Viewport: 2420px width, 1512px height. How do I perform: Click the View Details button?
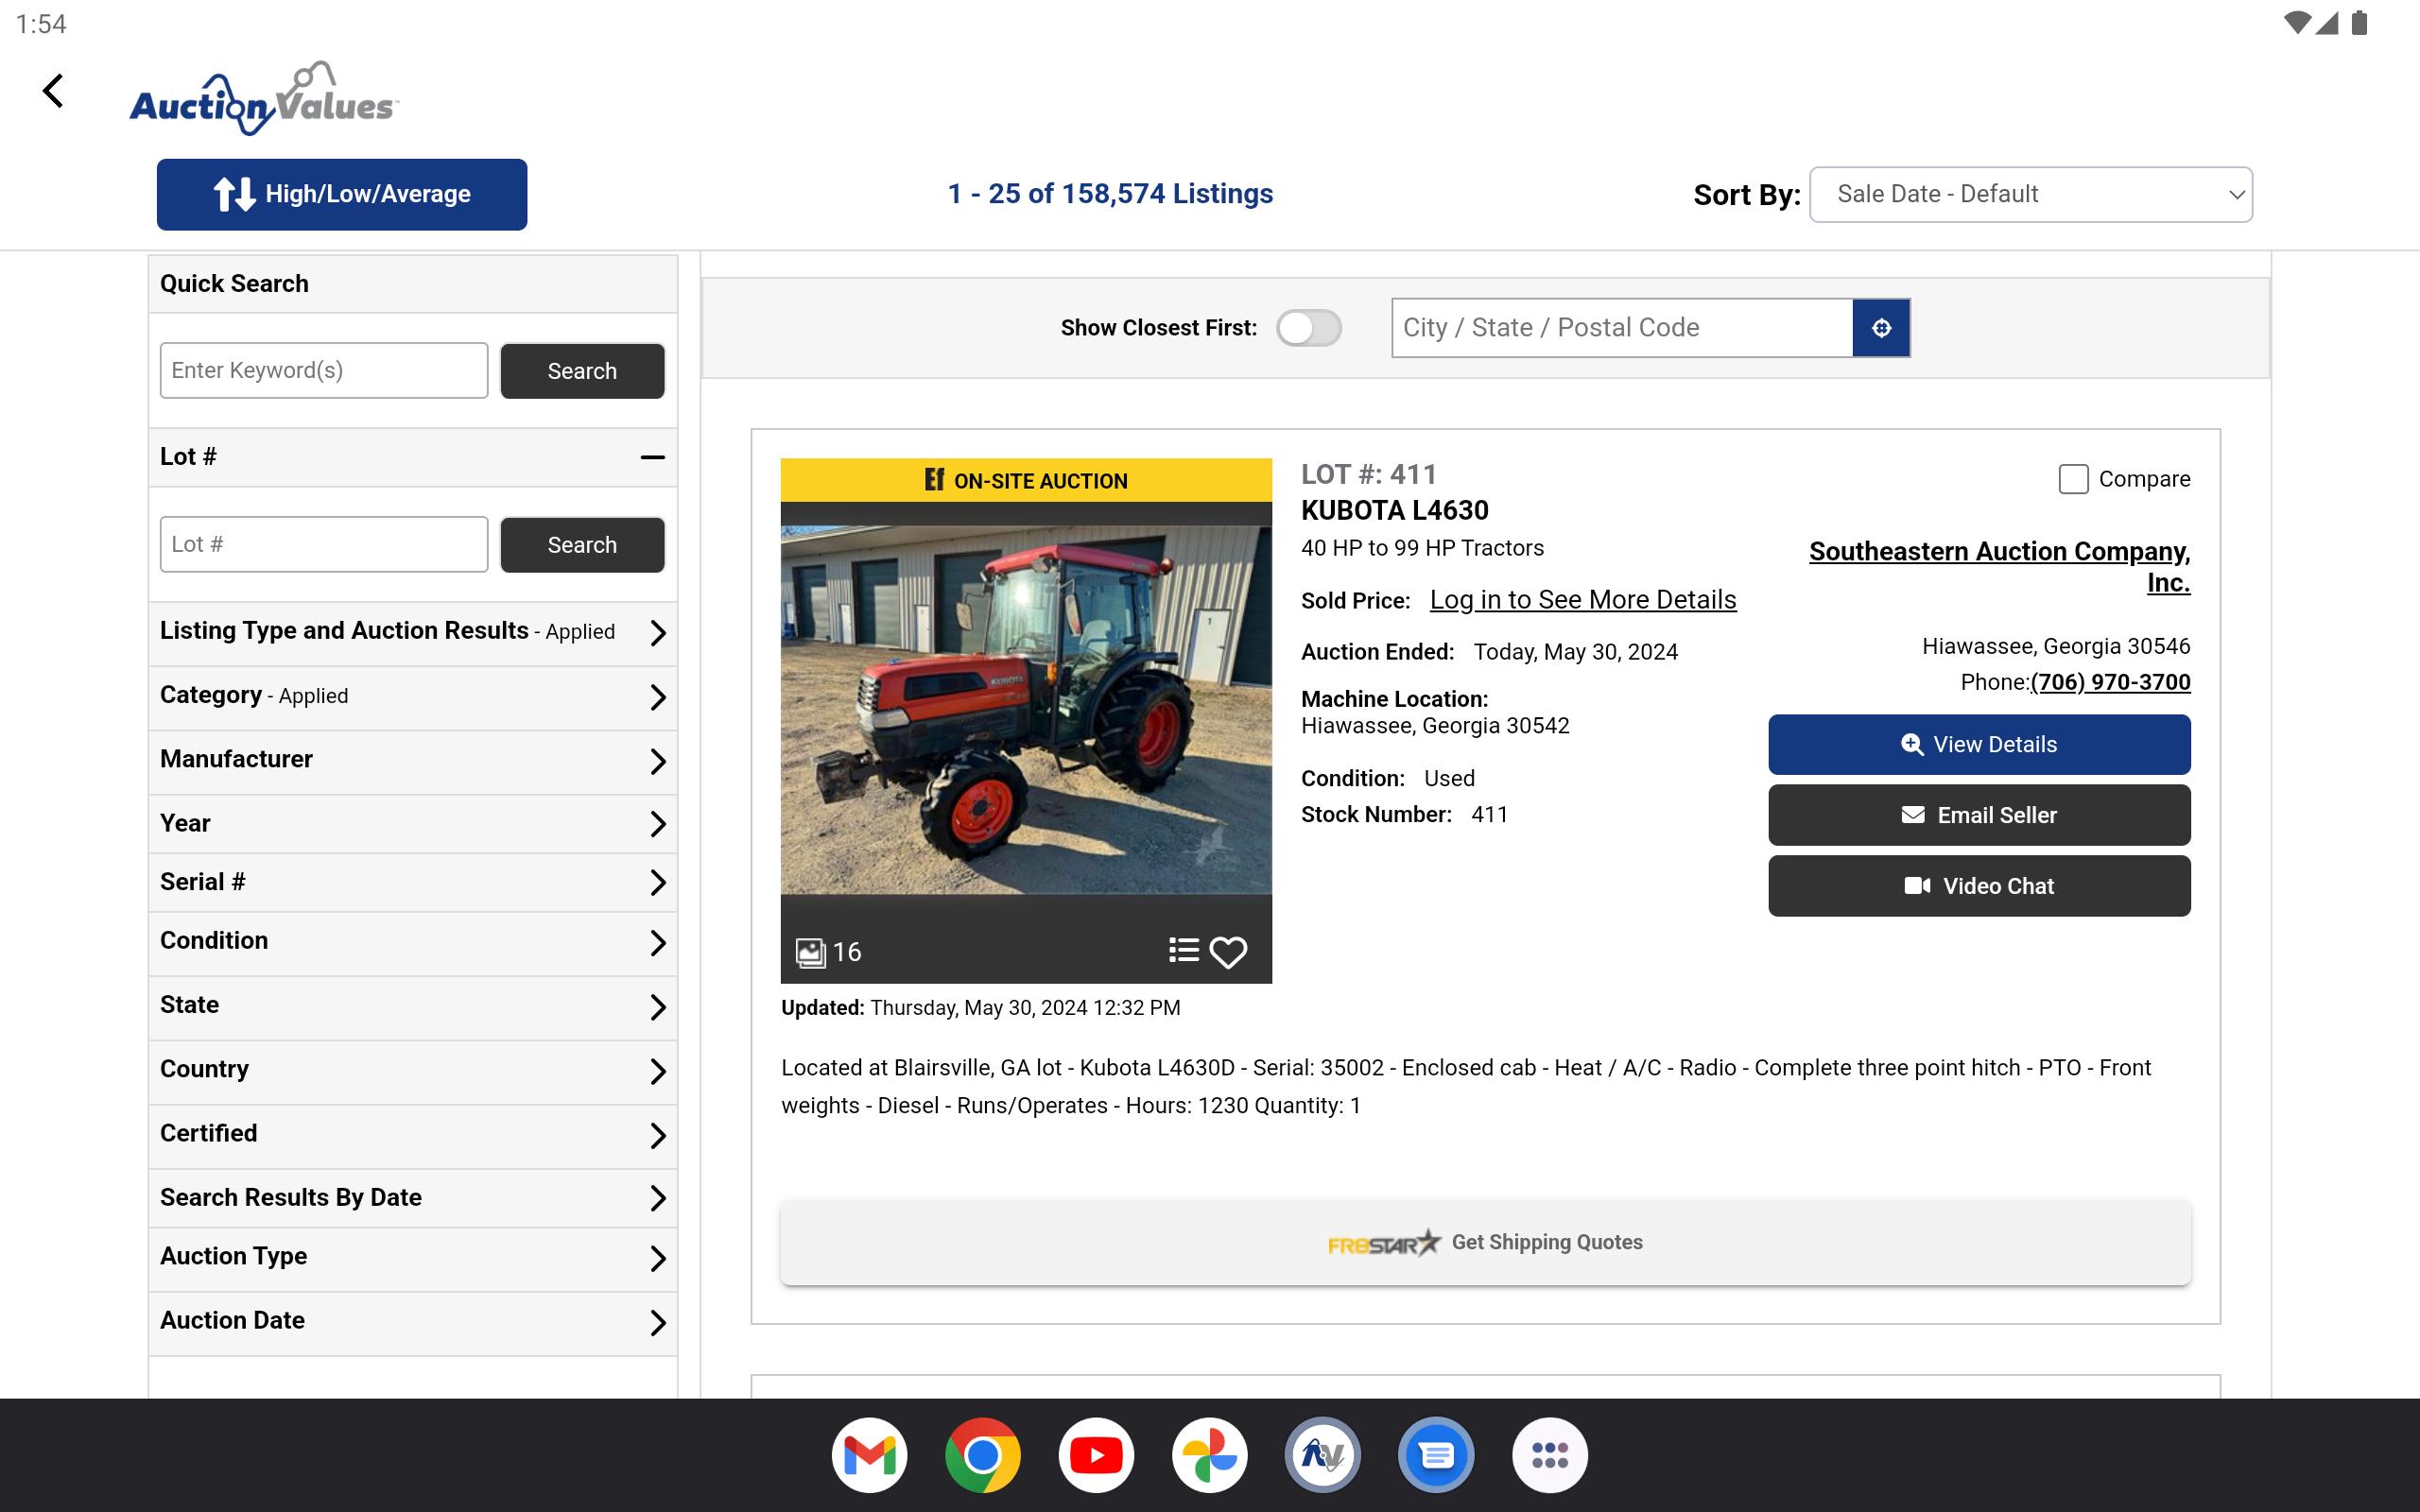[1979, 744]
